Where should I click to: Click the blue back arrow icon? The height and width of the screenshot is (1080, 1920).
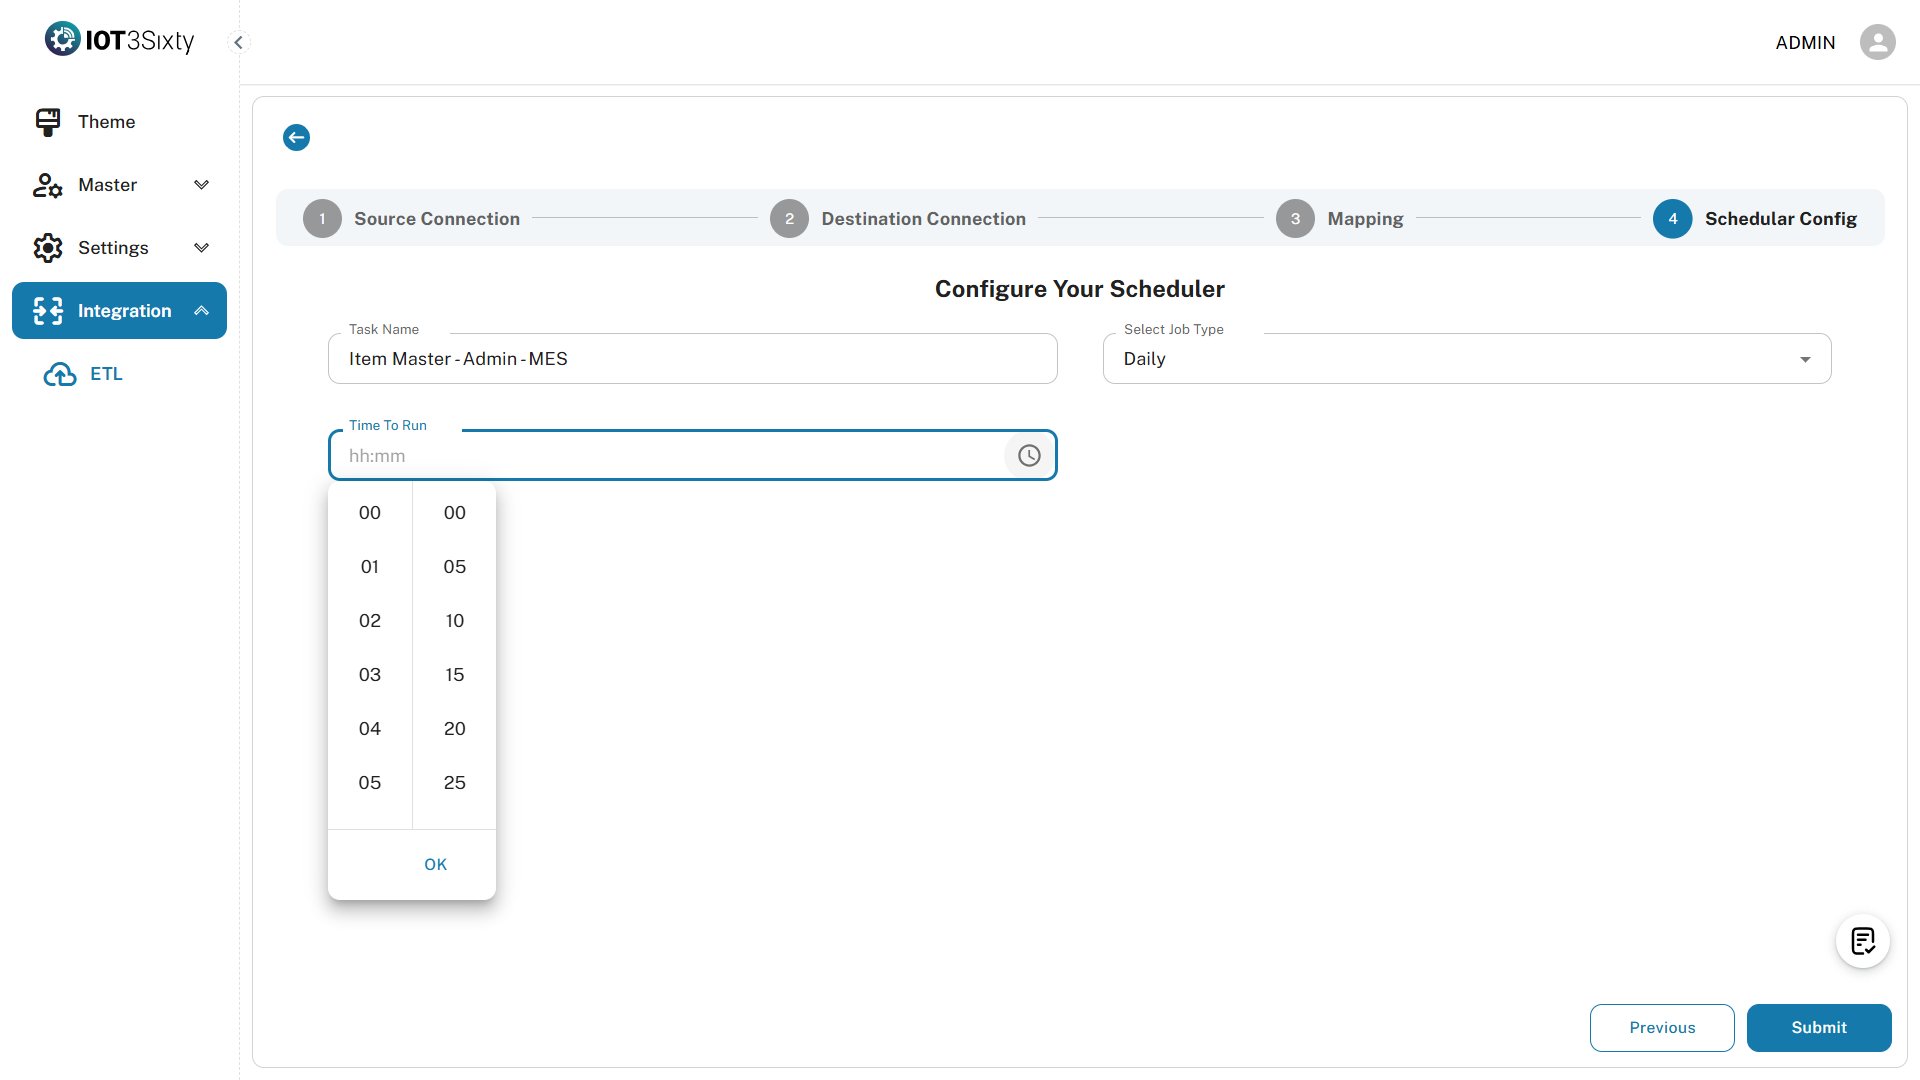pyautogui.click(x=296, y=137)
